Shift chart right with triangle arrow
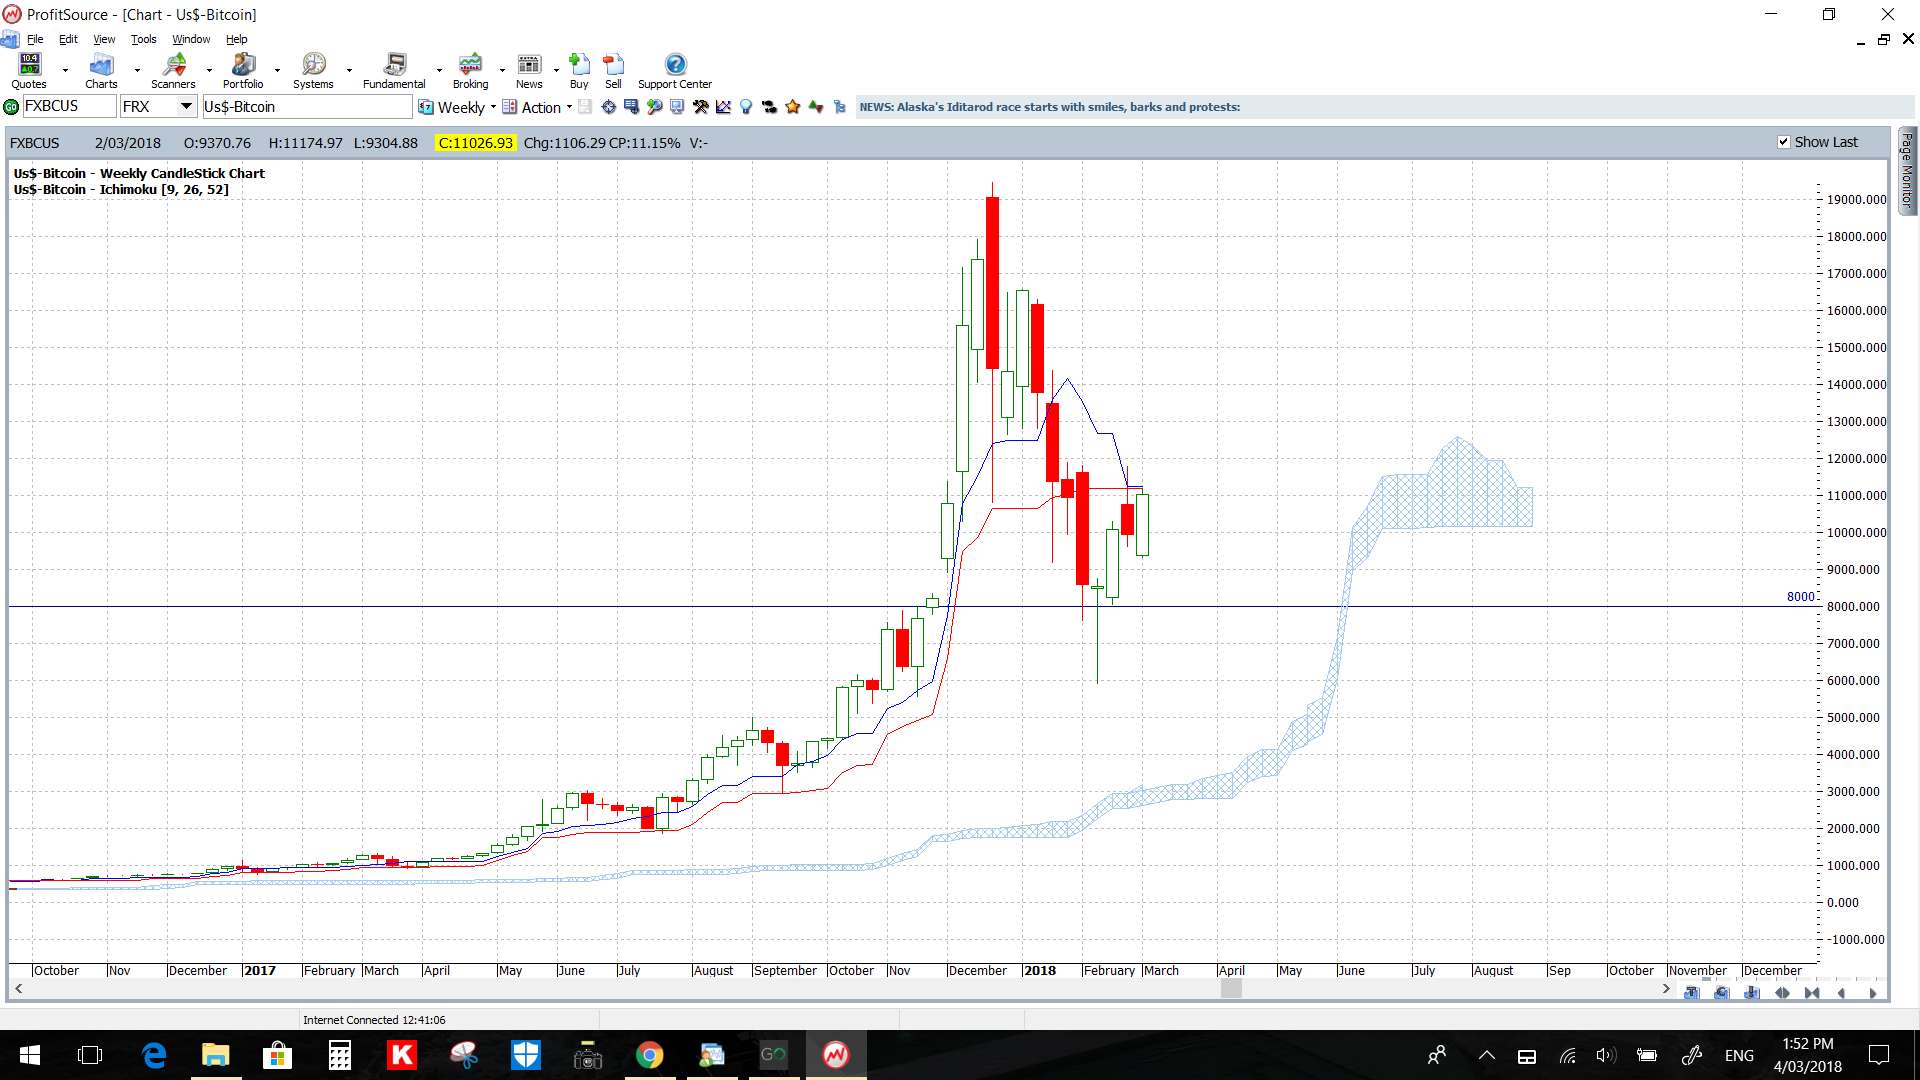The image size is (1920, 1080). 1872,993
